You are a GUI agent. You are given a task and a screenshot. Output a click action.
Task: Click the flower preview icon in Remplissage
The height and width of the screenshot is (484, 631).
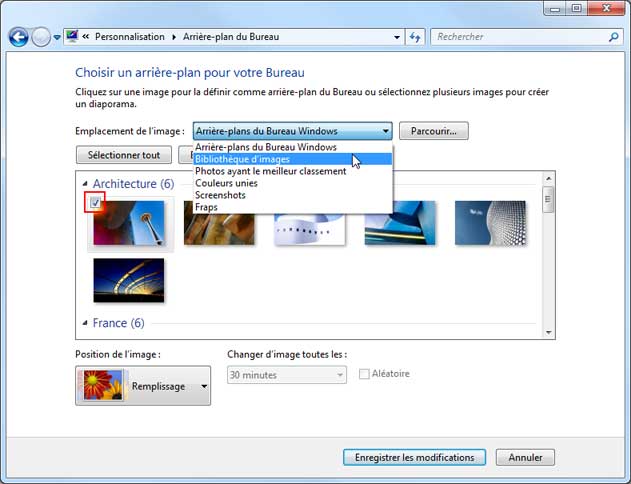tap(103, 385)
